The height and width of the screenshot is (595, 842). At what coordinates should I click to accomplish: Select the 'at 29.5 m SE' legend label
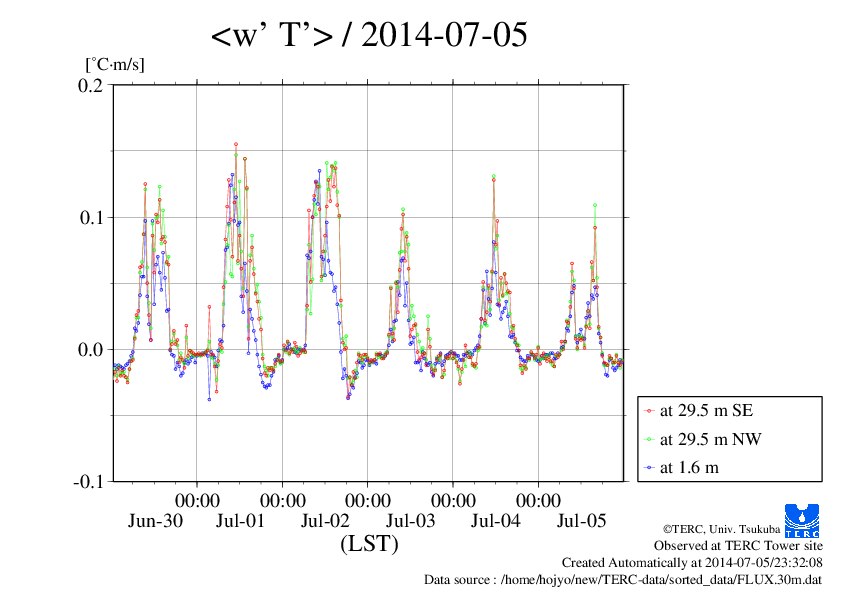click(x=706, y=411)
